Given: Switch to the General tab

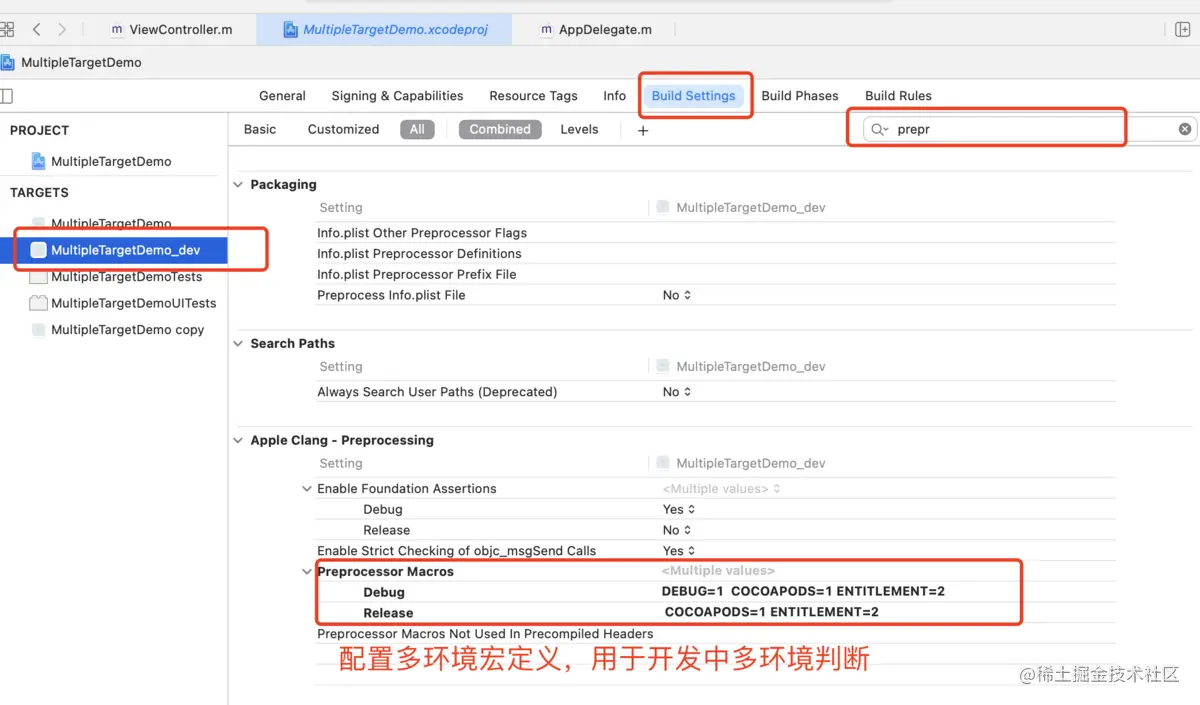Looking at the screenshot, I should [x=282, y=96].
